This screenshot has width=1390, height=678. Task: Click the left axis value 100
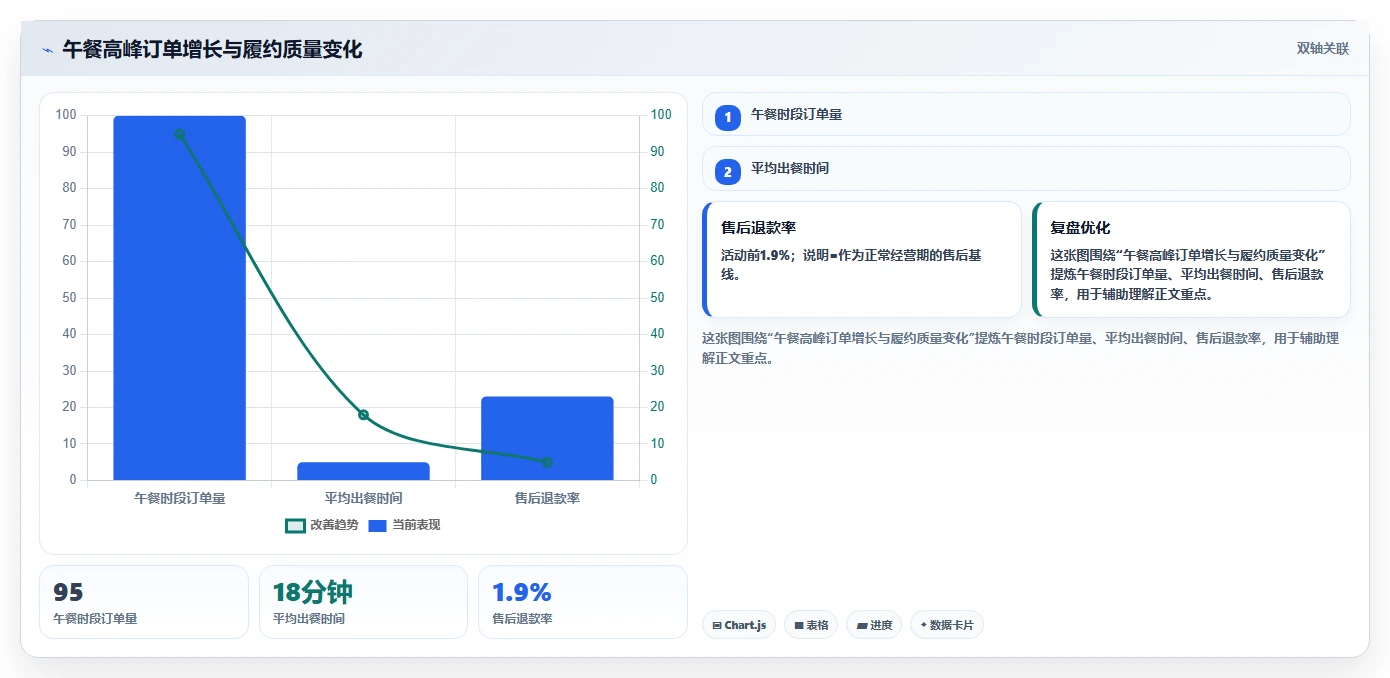coord(66,115)
